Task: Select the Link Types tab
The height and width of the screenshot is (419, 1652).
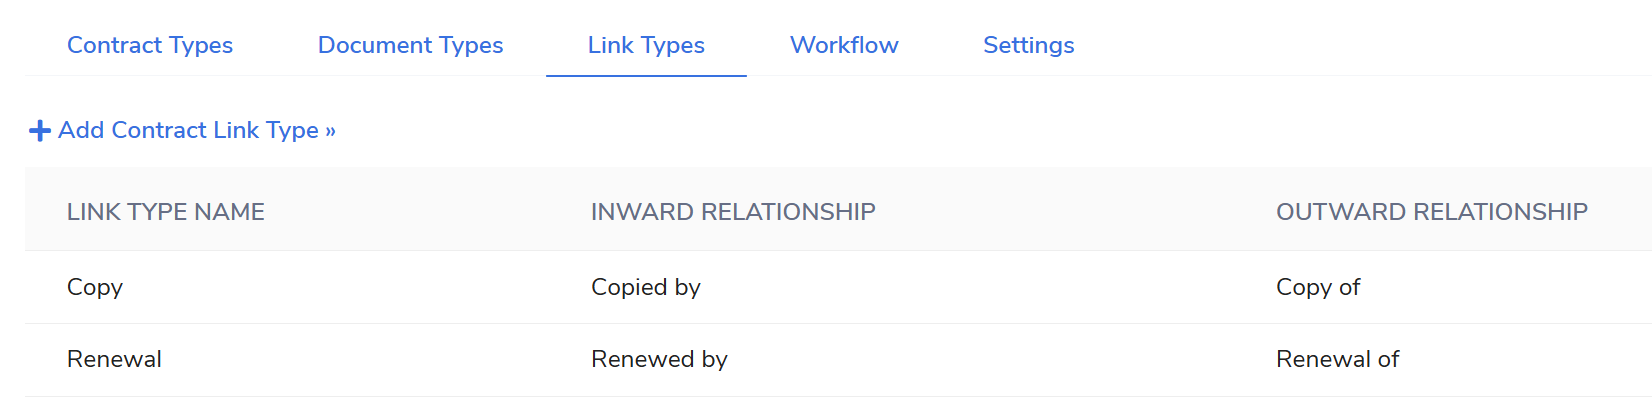Action: (646, 45)
